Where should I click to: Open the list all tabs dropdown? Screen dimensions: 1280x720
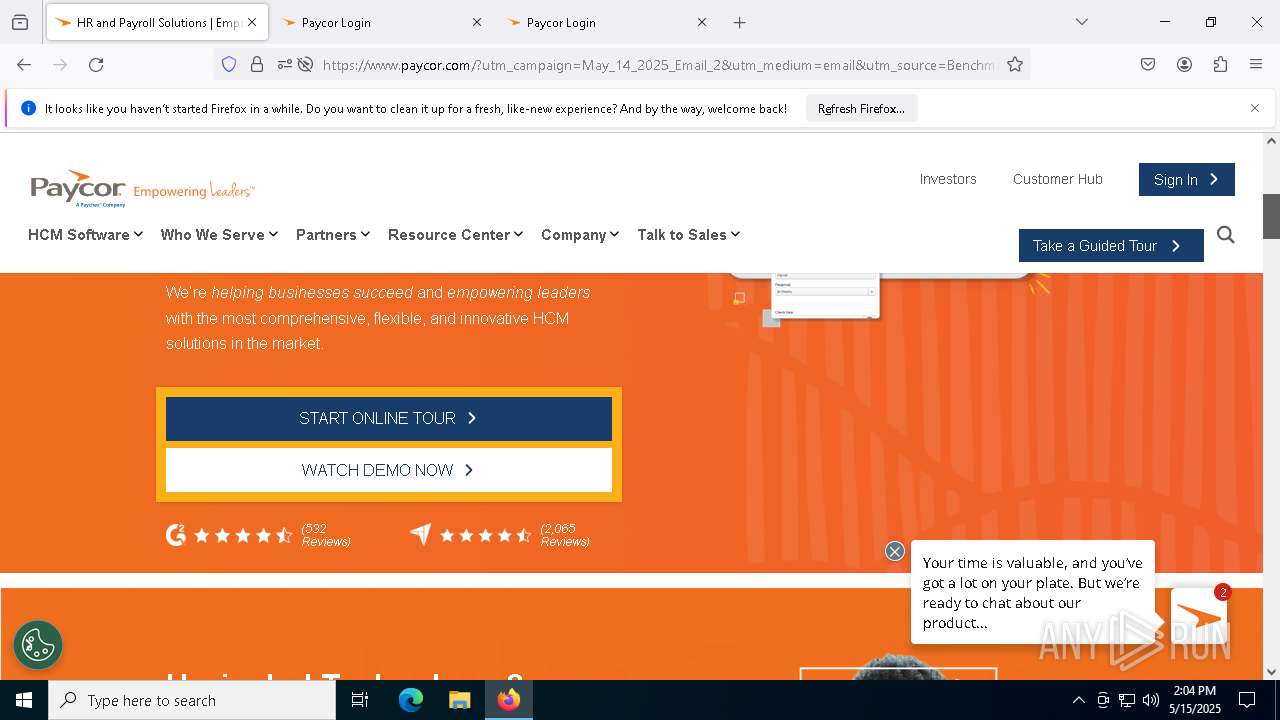1081,22
